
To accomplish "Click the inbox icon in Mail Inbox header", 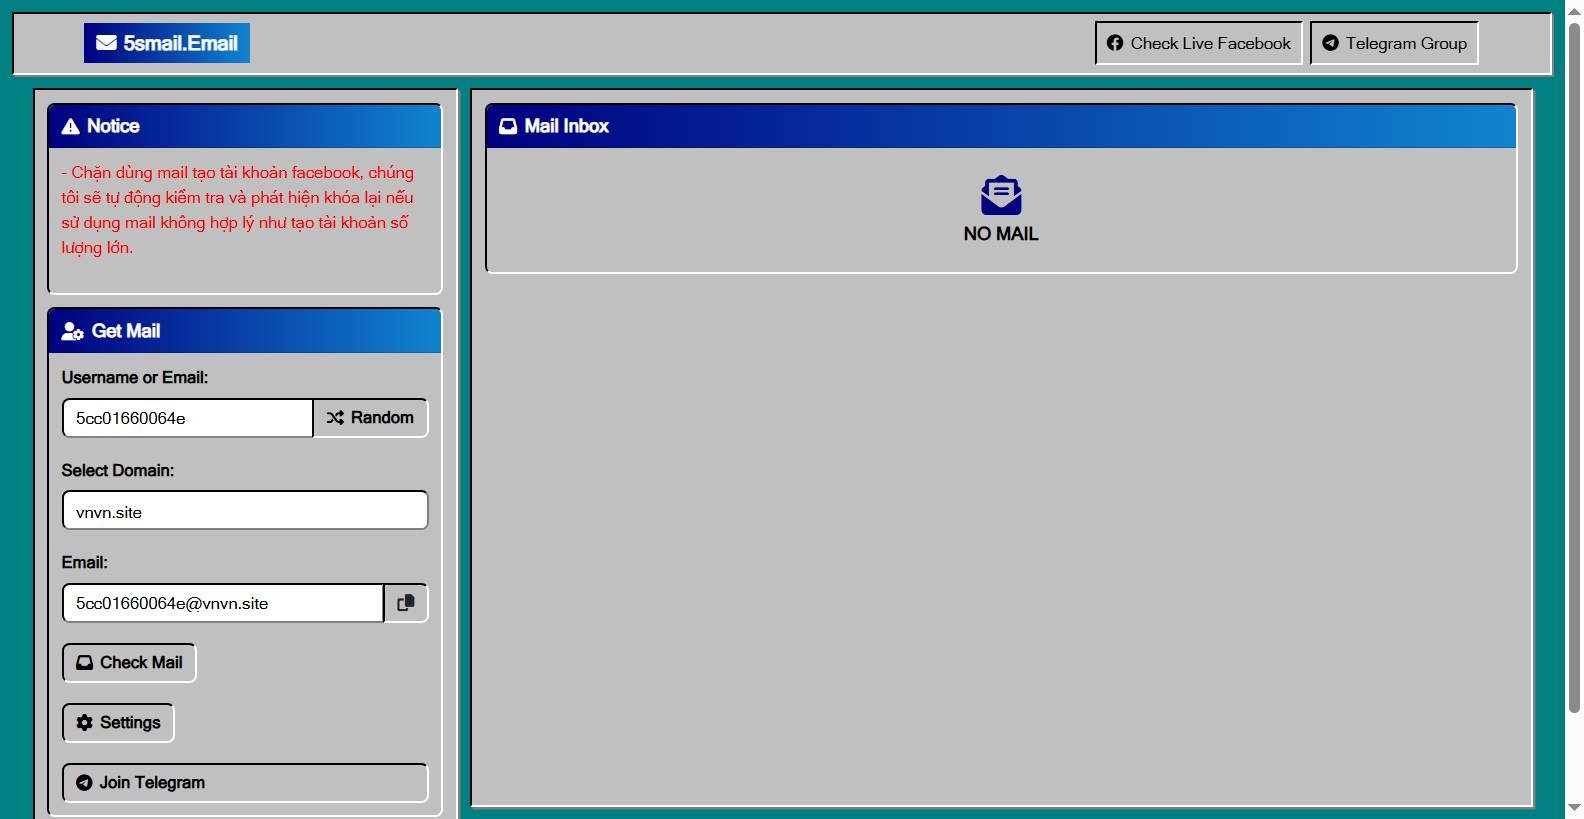I will point(508,126).
